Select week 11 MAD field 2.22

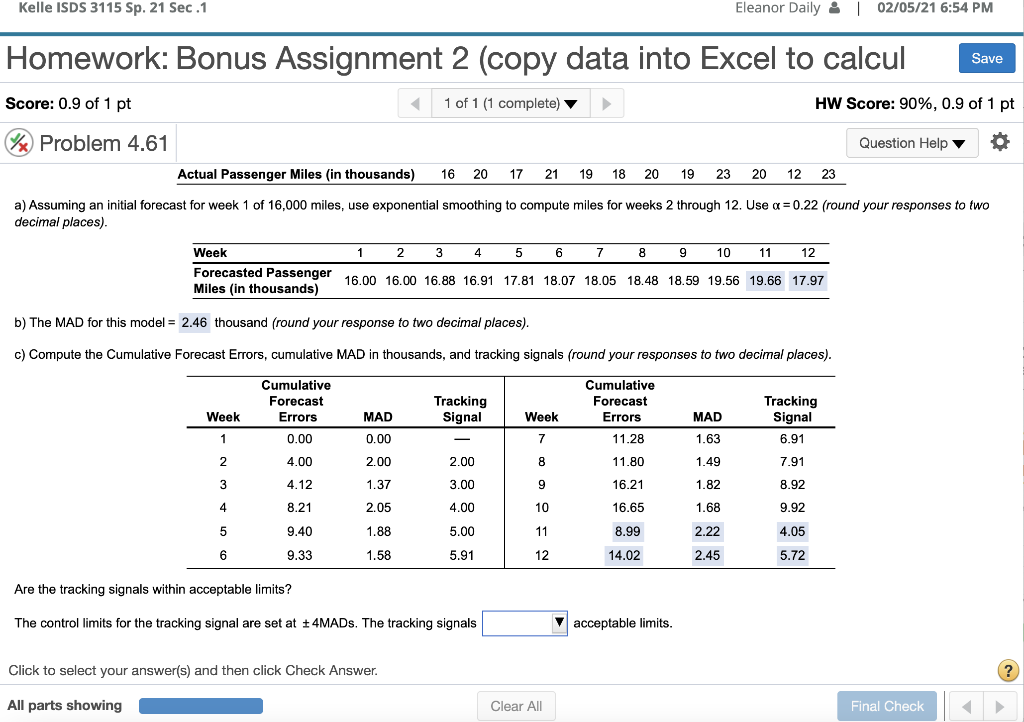[707, 531]
